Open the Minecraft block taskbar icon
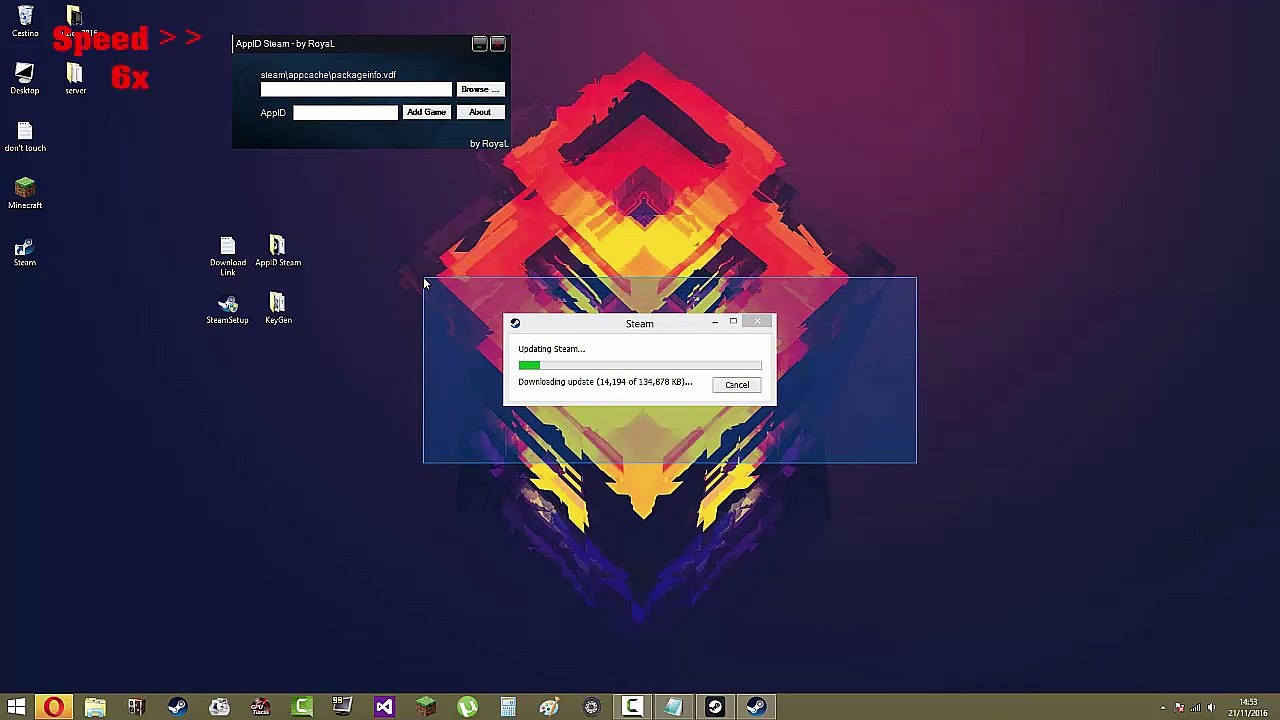The image size is (1280, 720). [x=426, y=707]
